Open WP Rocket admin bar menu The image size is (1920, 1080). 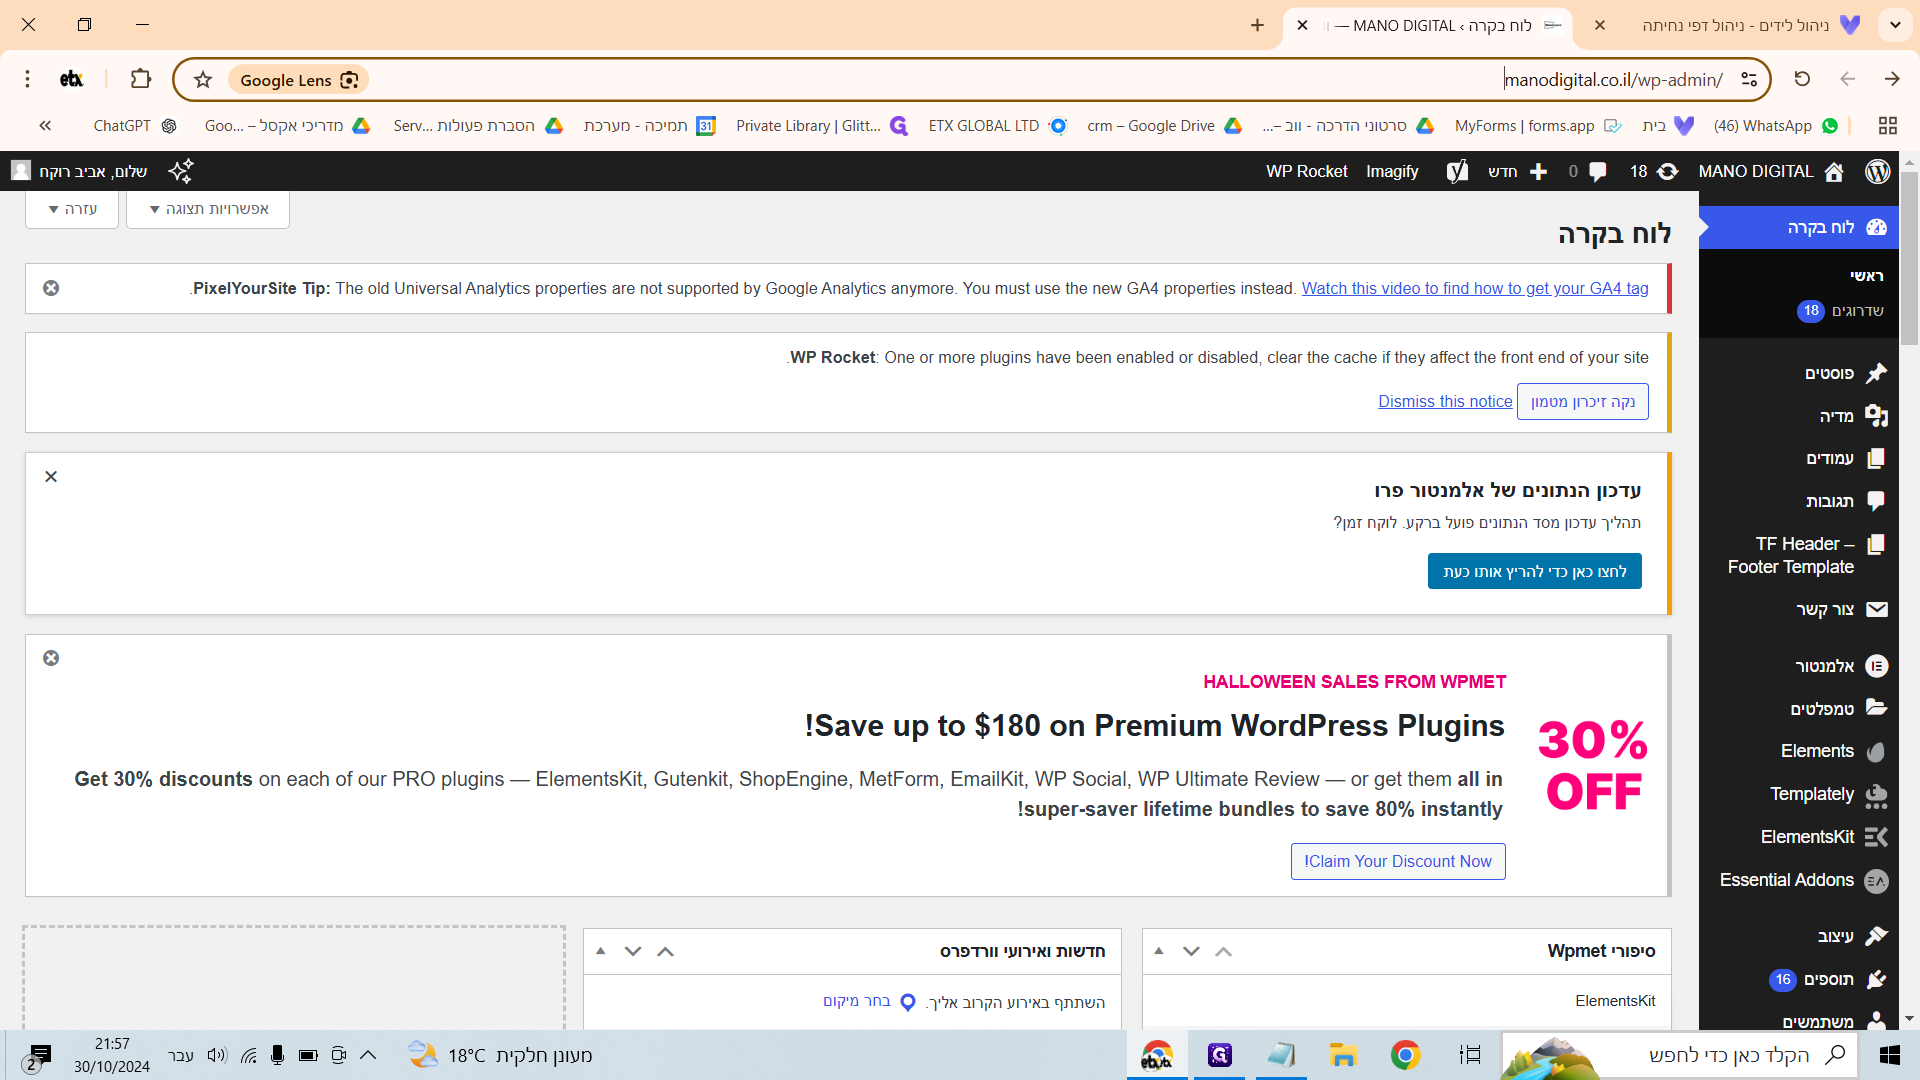tap(1306, 171)
